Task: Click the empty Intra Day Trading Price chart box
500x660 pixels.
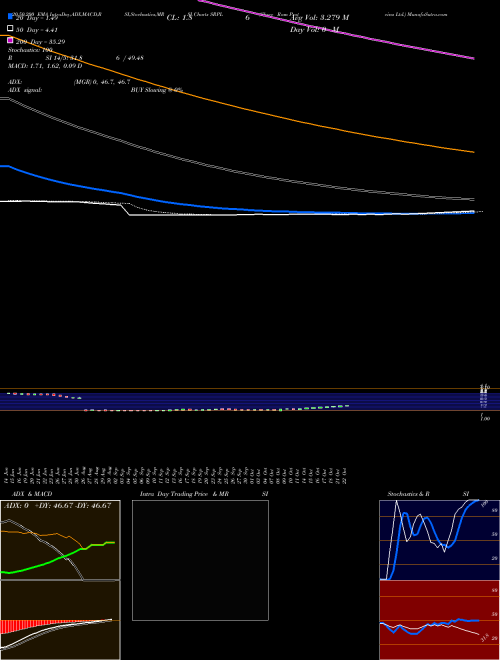Action: click(x=200, y=560)
